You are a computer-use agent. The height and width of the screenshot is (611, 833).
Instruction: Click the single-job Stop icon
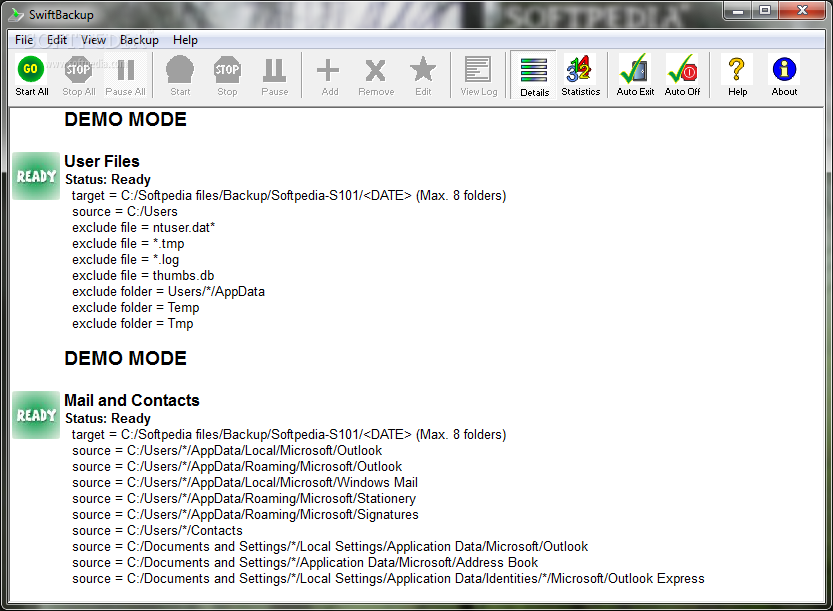(227, 69)
